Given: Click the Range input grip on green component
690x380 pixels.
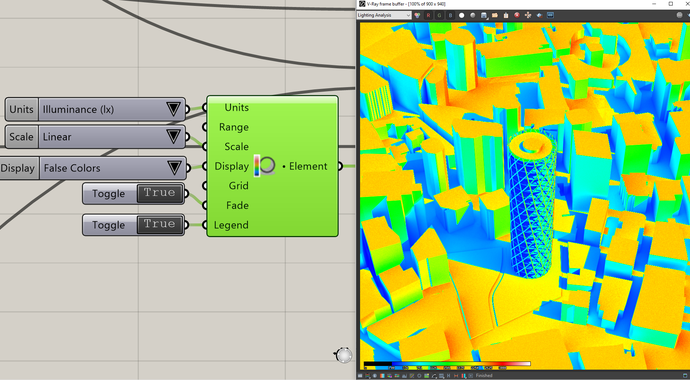Looking at the screenshot, I should click(205, 127).
